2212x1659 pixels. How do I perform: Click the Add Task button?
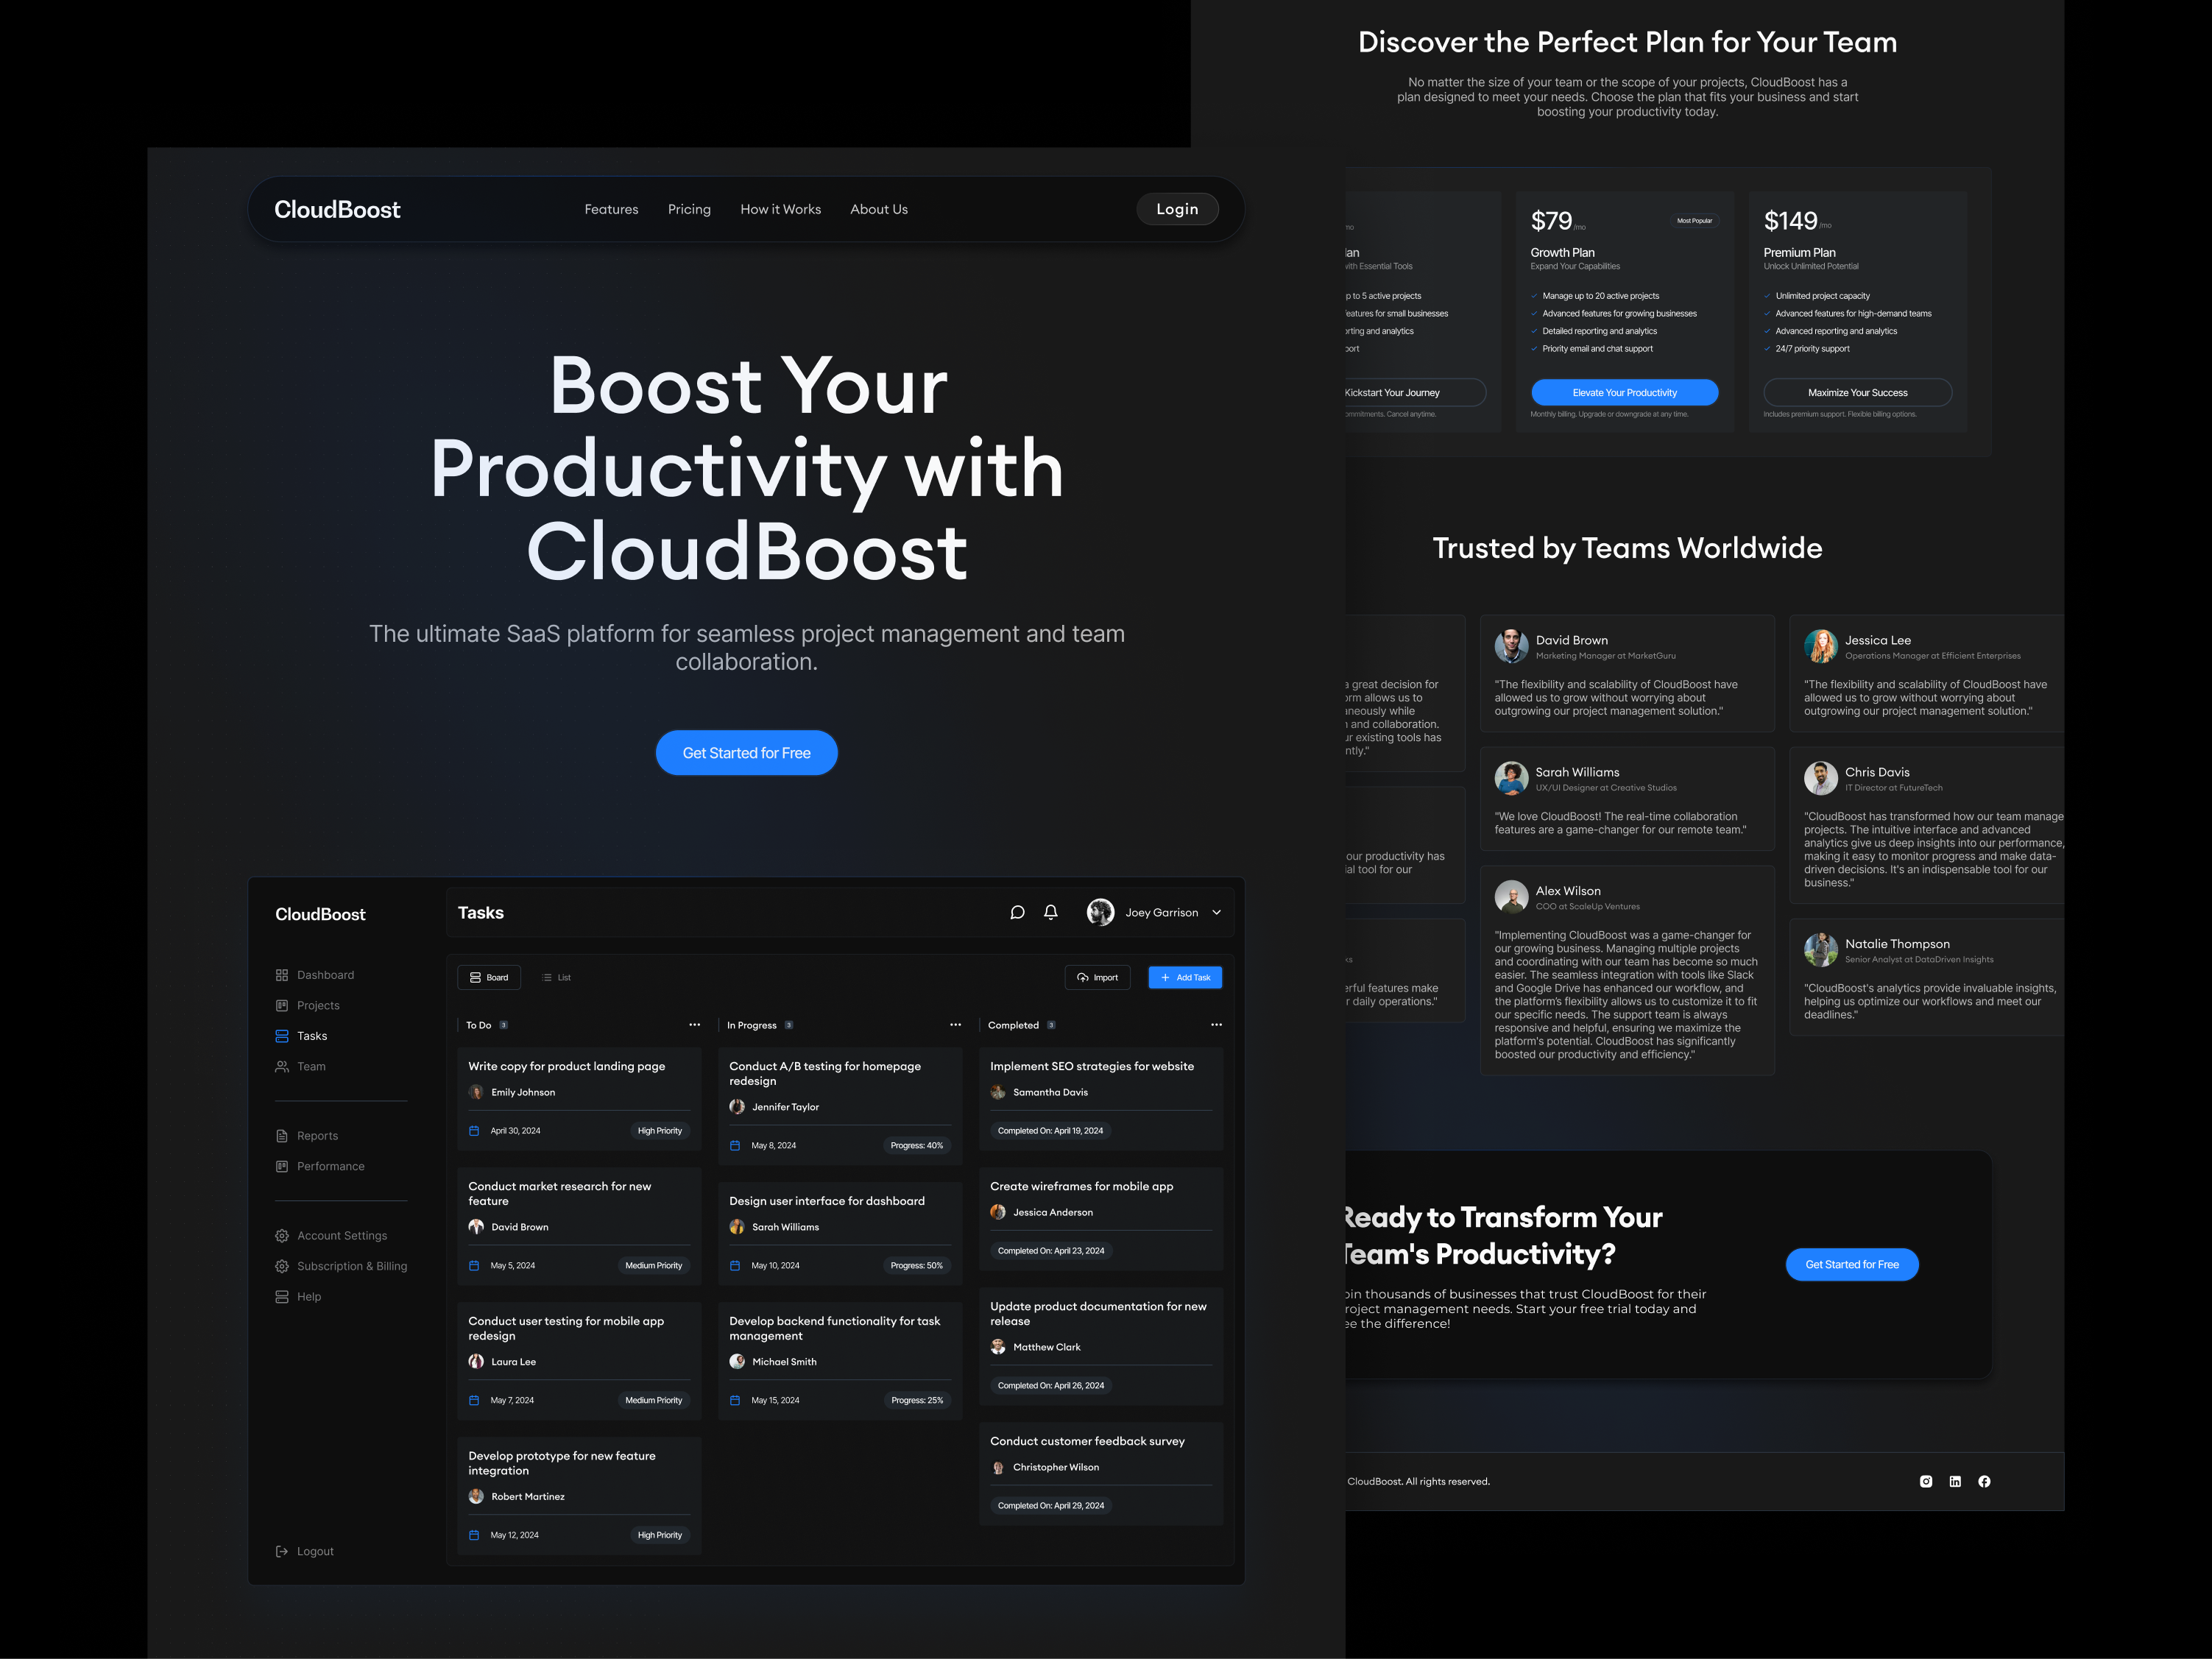click(x=1185, y=977)
